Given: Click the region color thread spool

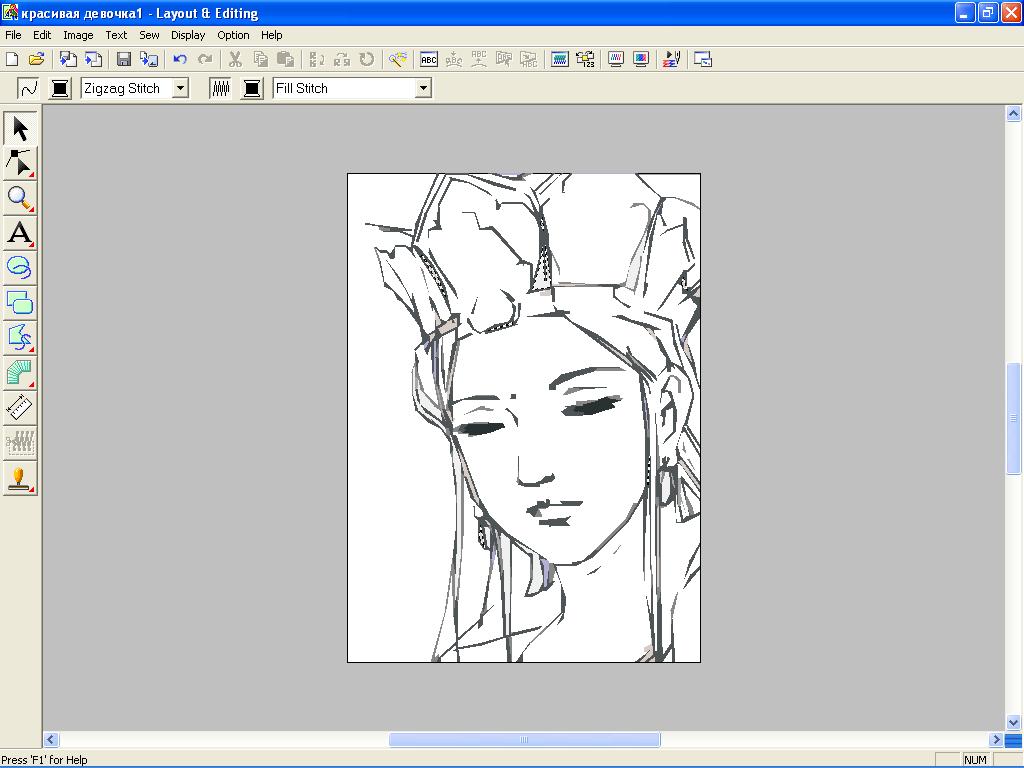Looking at the screenshot, I should coord(252,88).
